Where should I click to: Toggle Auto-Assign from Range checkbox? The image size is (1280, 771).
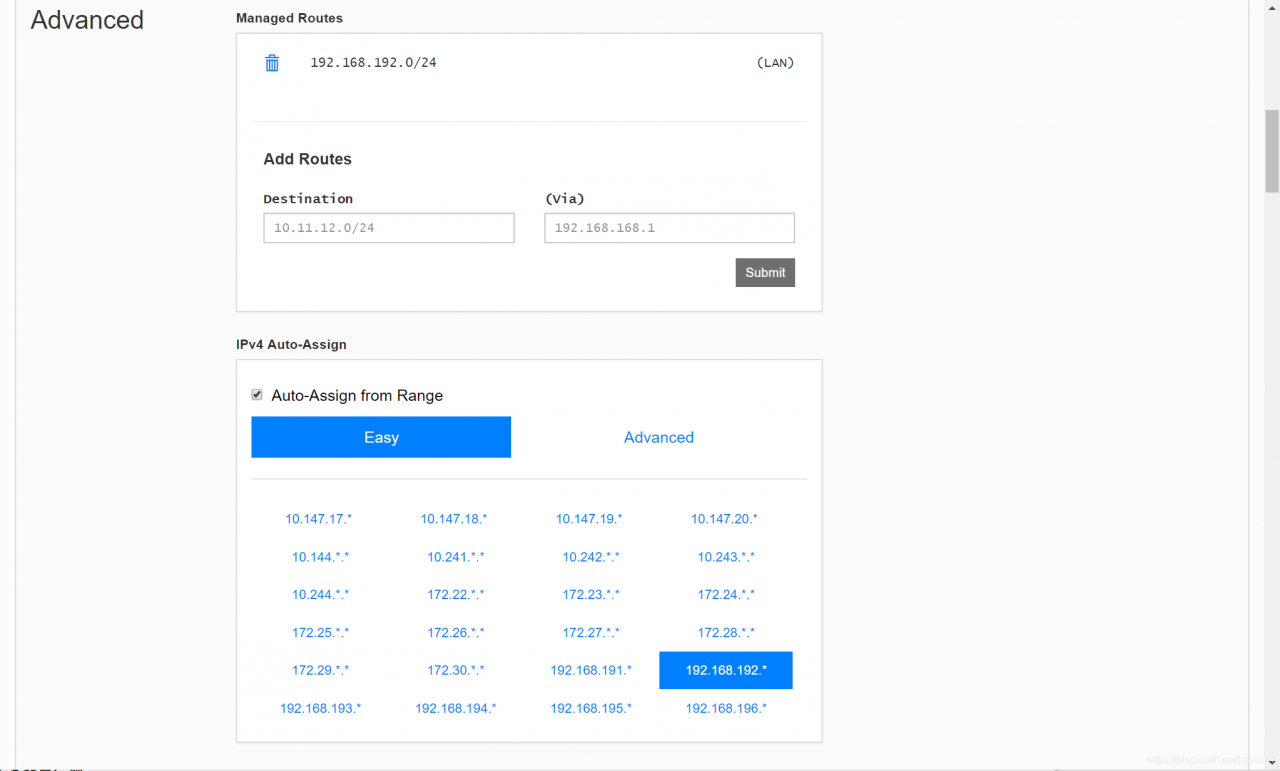(257, 395)
